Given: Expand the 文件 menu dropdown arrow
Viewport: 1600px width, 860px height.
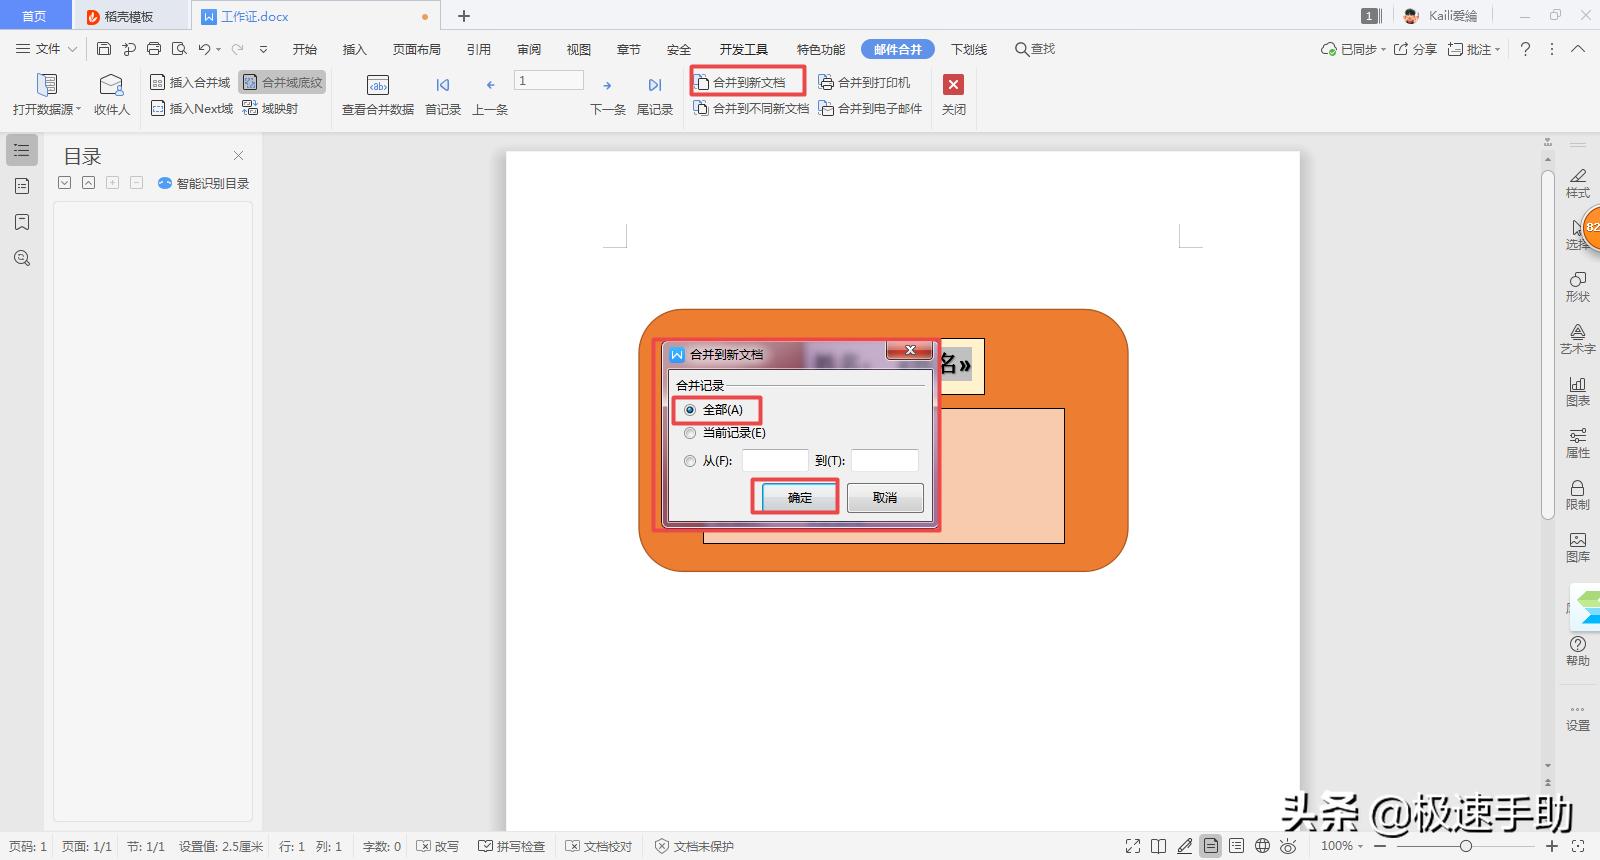Looking at the screenshot, I should point(72,49).
